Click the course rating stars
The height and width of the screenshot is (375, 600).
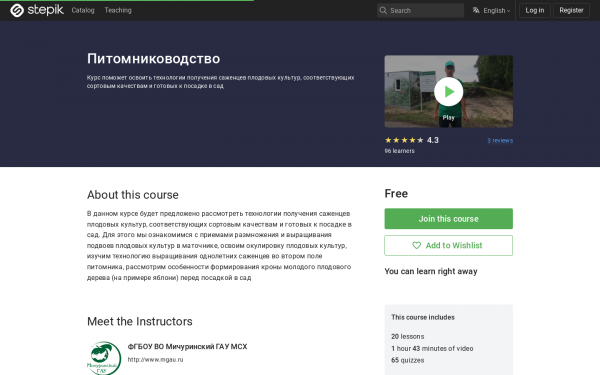(404, 140)
